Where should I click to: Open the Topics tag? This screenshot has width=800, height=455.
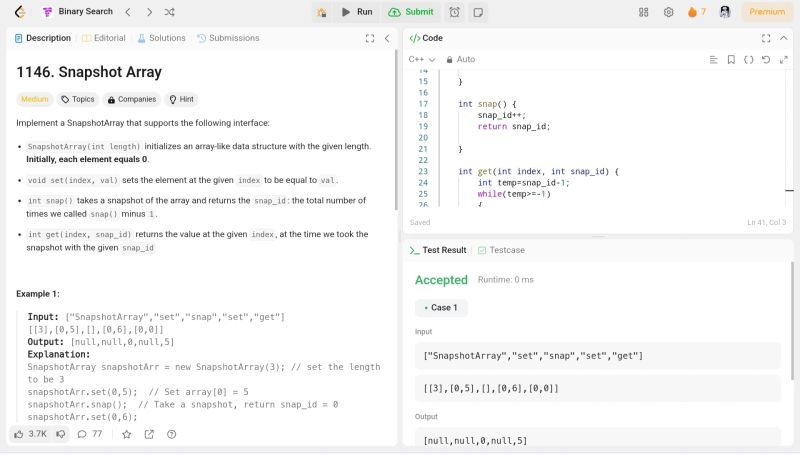point(78,99)
